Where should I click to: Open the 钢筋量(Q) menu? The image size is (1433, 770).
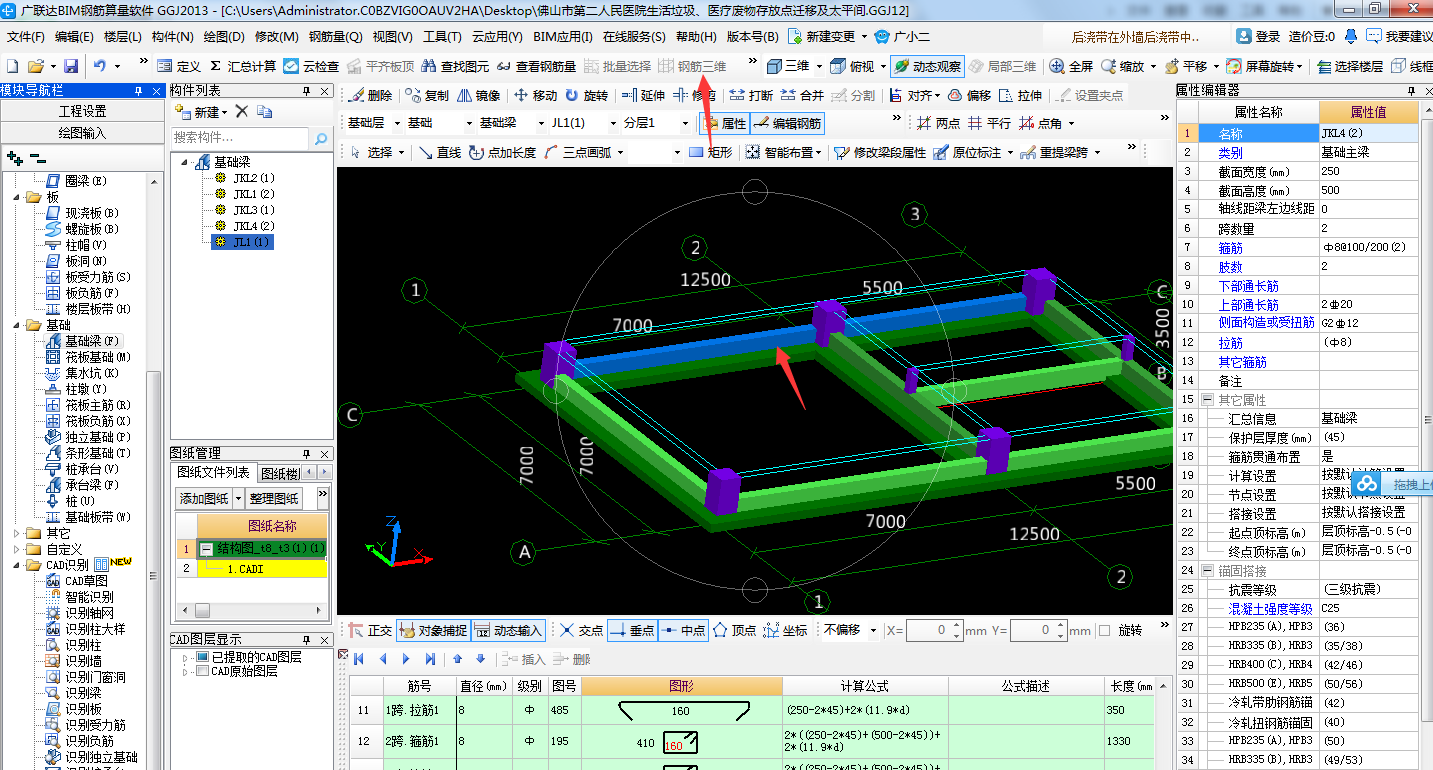point(335,37)
